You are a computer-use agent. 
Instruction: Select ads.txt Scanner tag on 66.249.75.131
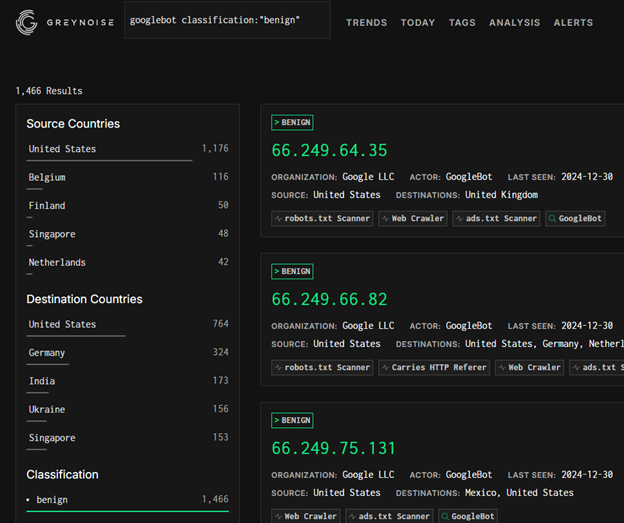389,516
